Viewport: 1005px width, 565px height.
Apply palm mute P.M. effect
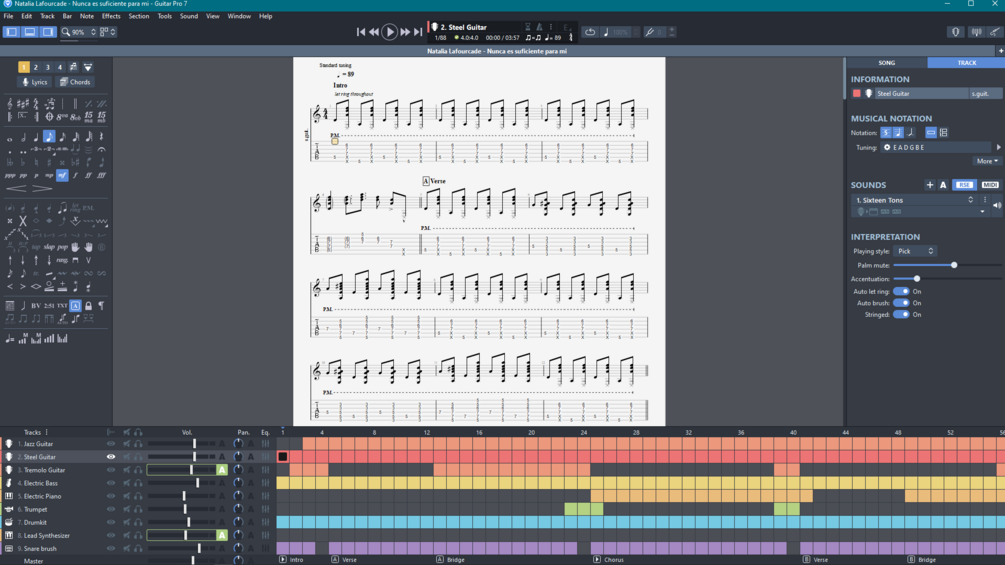click(x=88, y=208)
